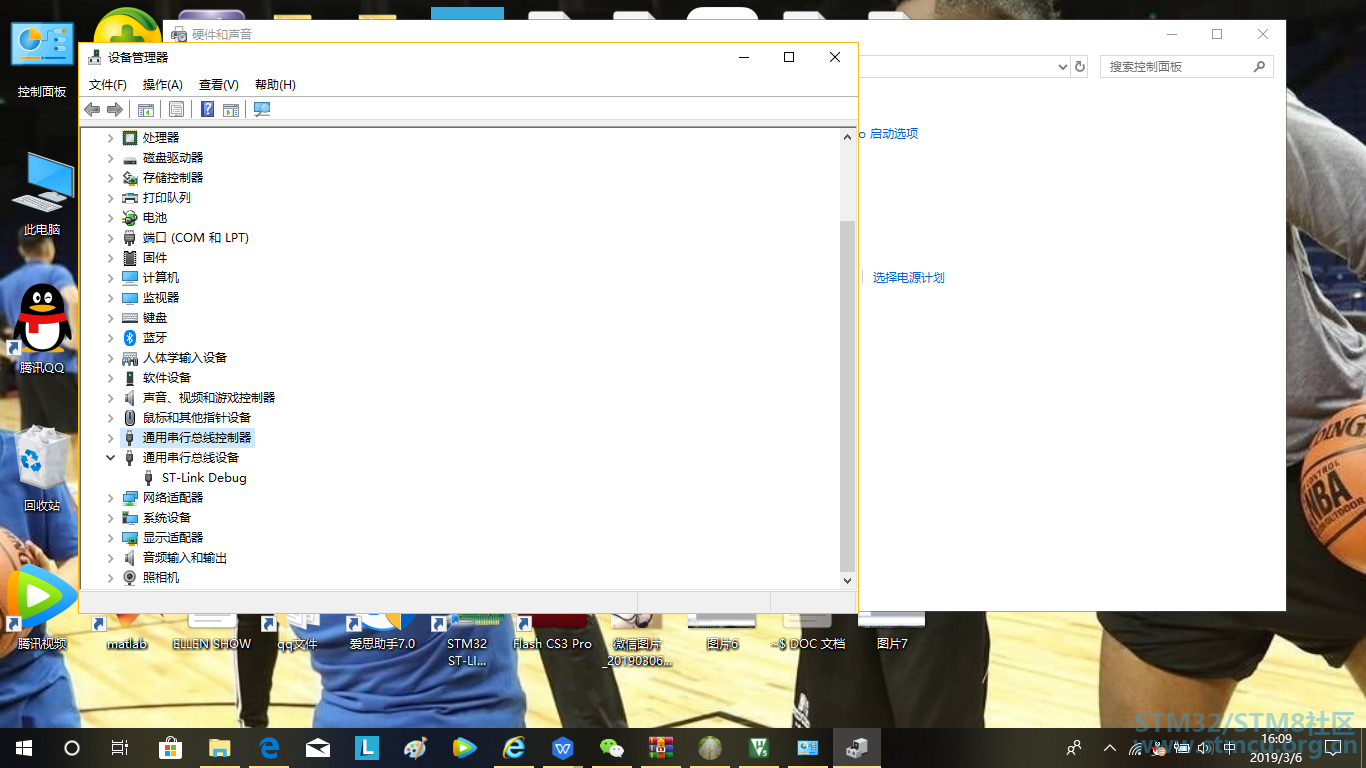Screen dimensions: 1366x768
Task: Open the address bar dropdown in Control Panel window
Action: [1063, 67]
